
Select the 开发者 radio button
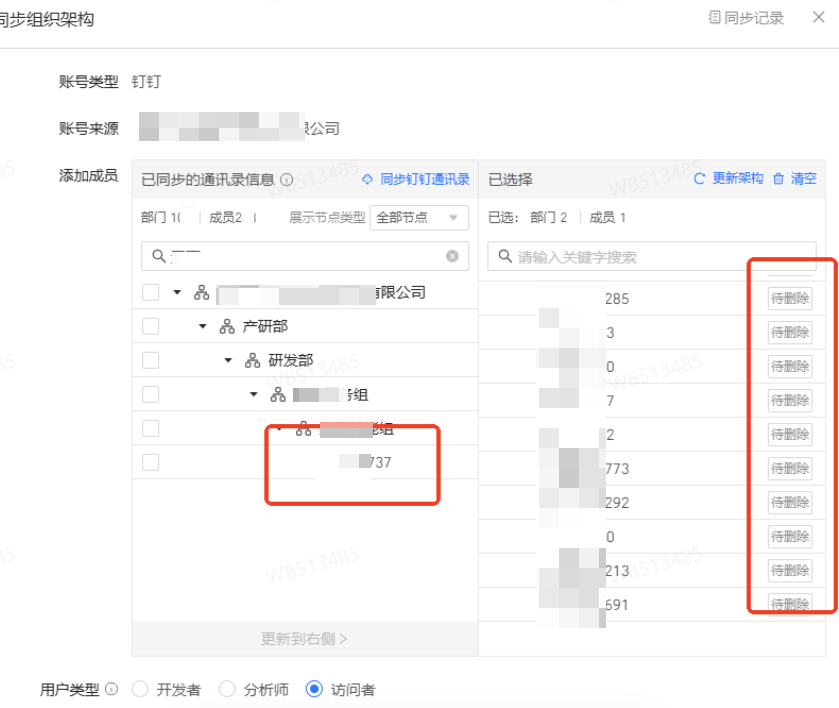point(140,689)
